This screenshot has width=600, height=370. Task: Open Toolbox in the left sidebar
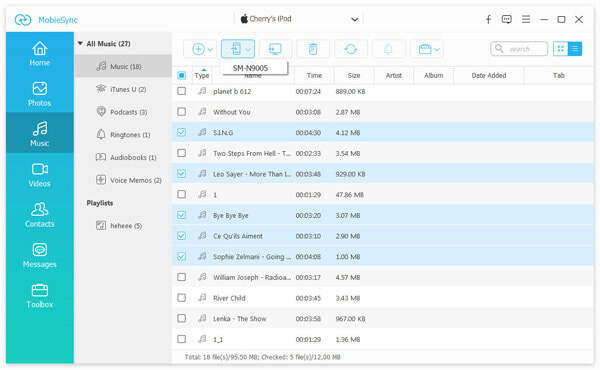40,296
